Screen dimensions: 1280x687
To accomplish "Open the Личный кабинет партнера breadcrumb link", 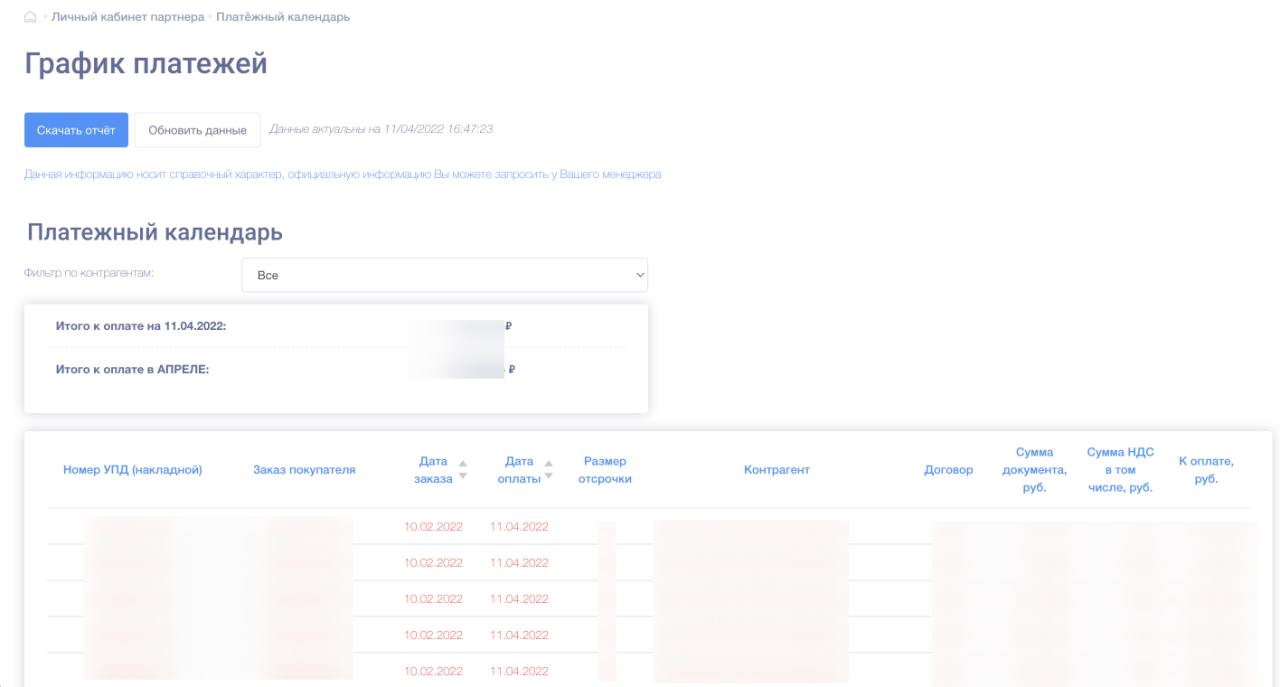I will click(x=128, y=17).
